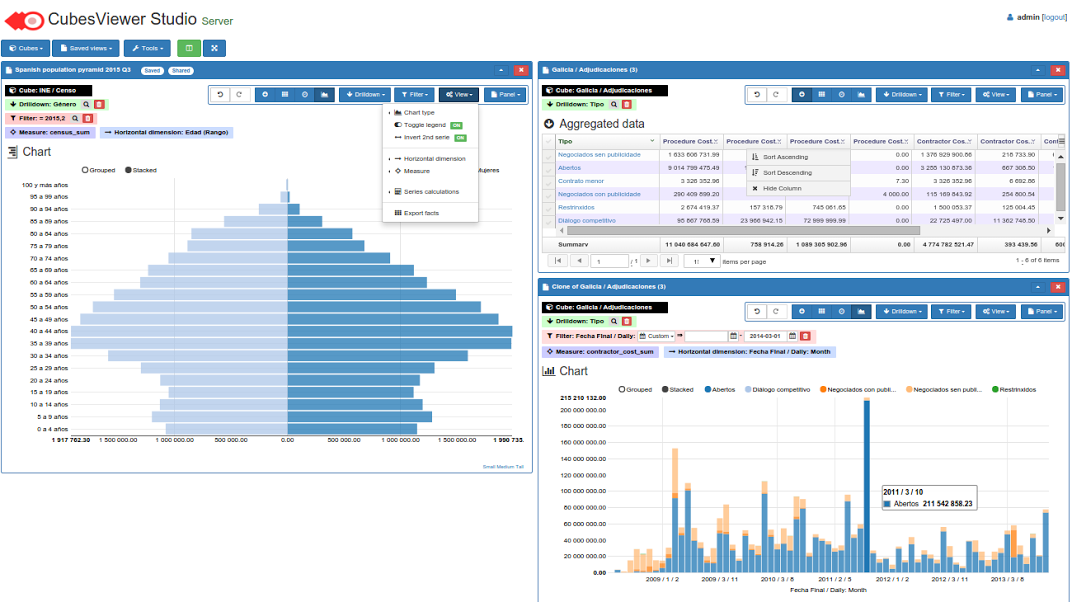Open grid menu icon at table top-right

tap(1062, 141)
